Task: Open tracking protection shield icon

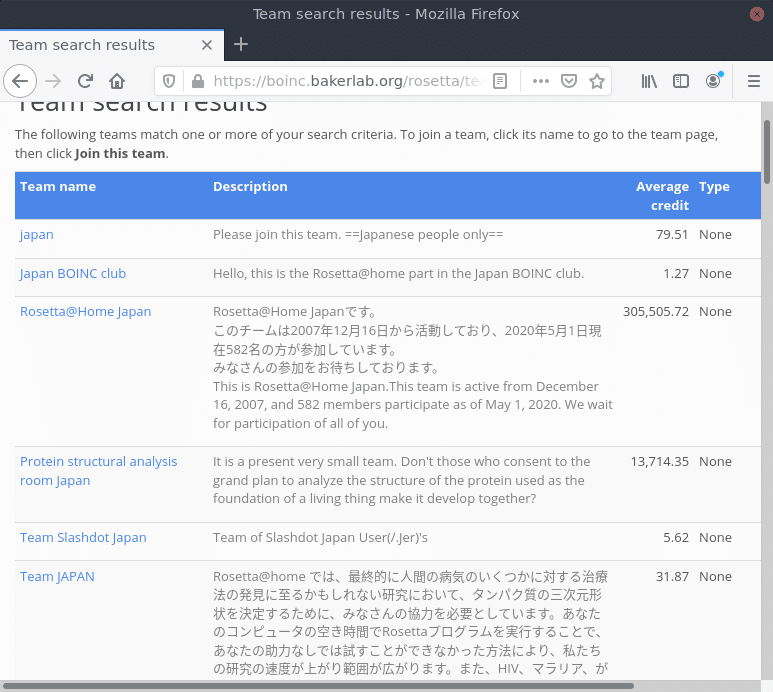Action: [169, 81]
